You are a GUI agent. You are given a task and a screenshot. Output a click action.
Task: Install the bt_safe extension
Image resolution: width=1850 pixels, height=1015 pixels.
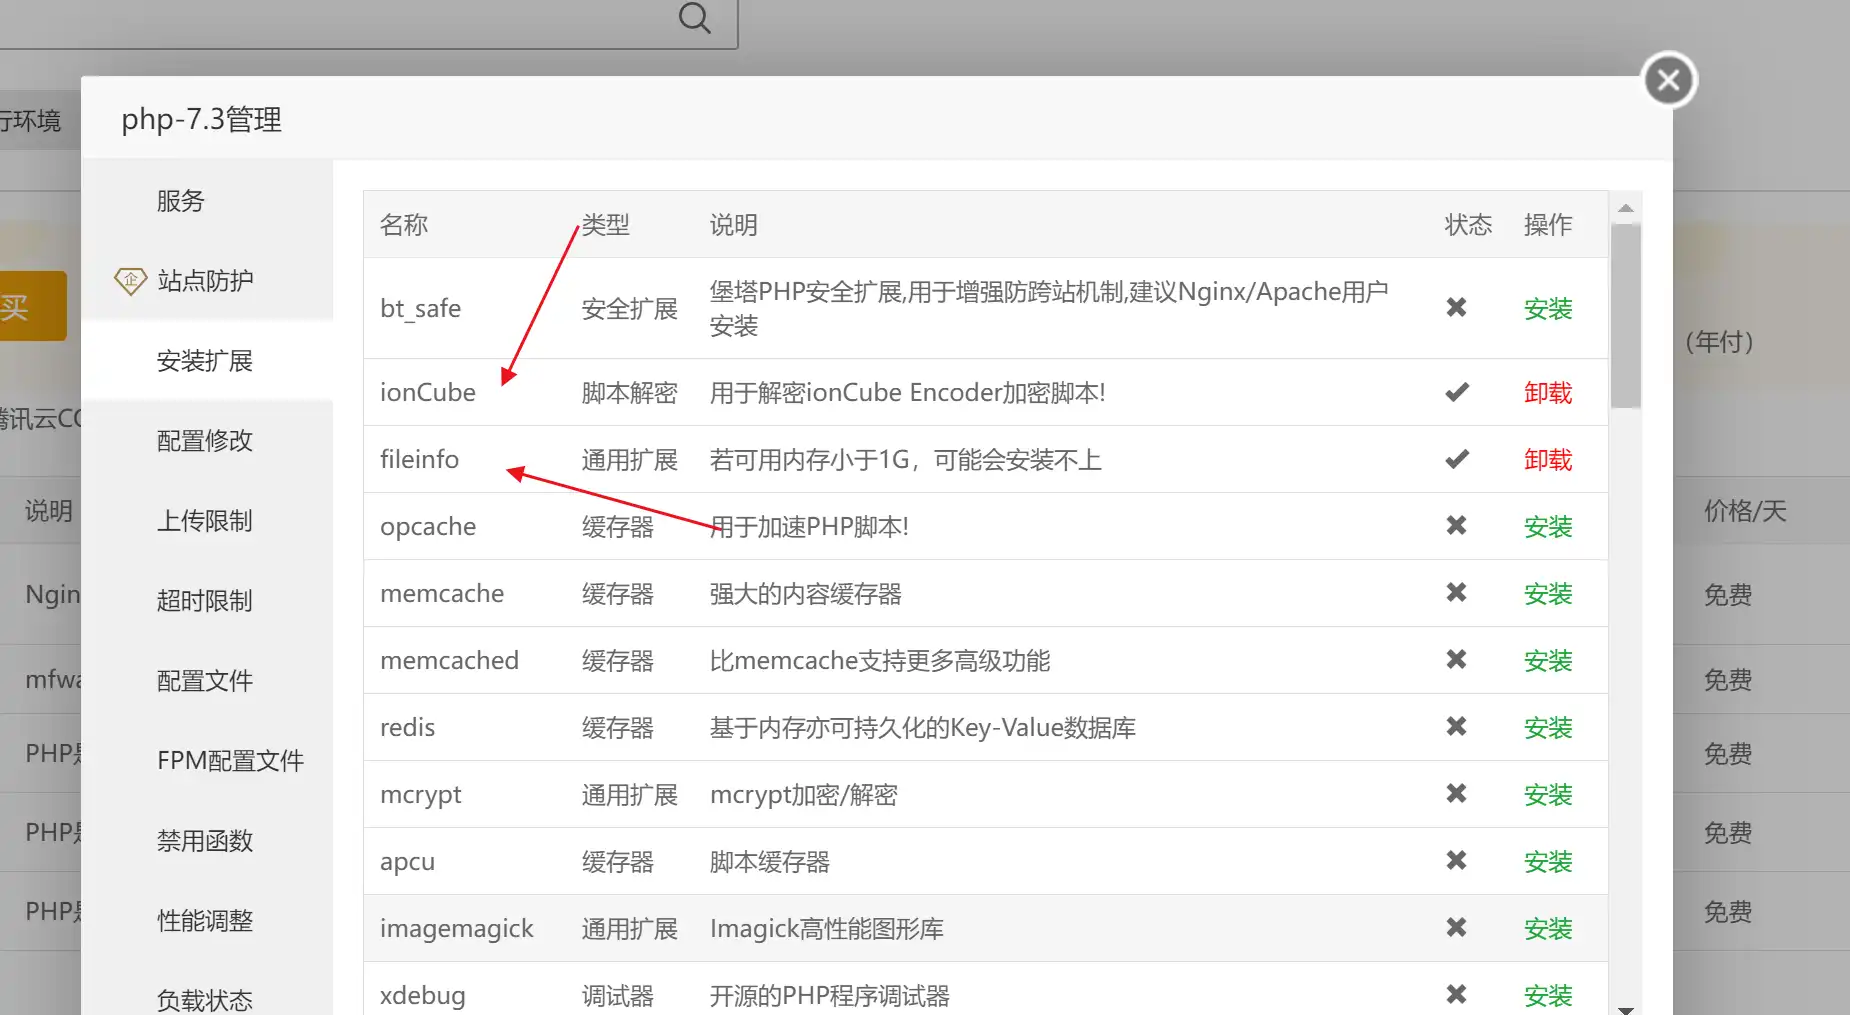pos(1548,309)
